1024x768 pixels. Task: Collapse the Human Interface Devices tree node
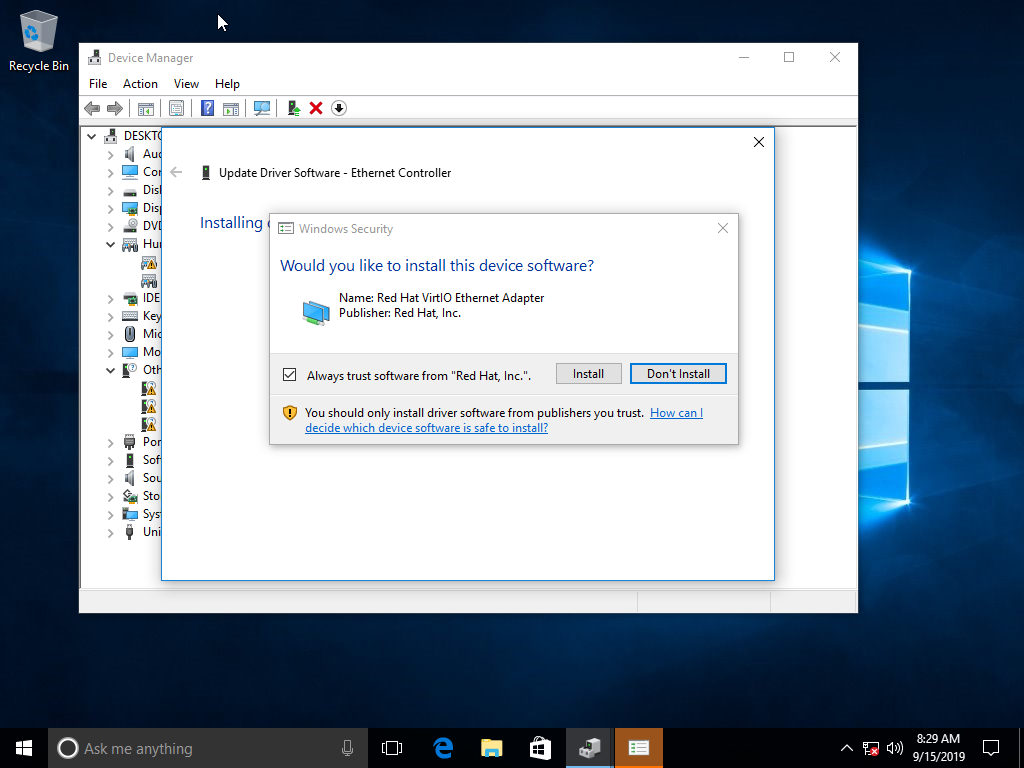111,244
